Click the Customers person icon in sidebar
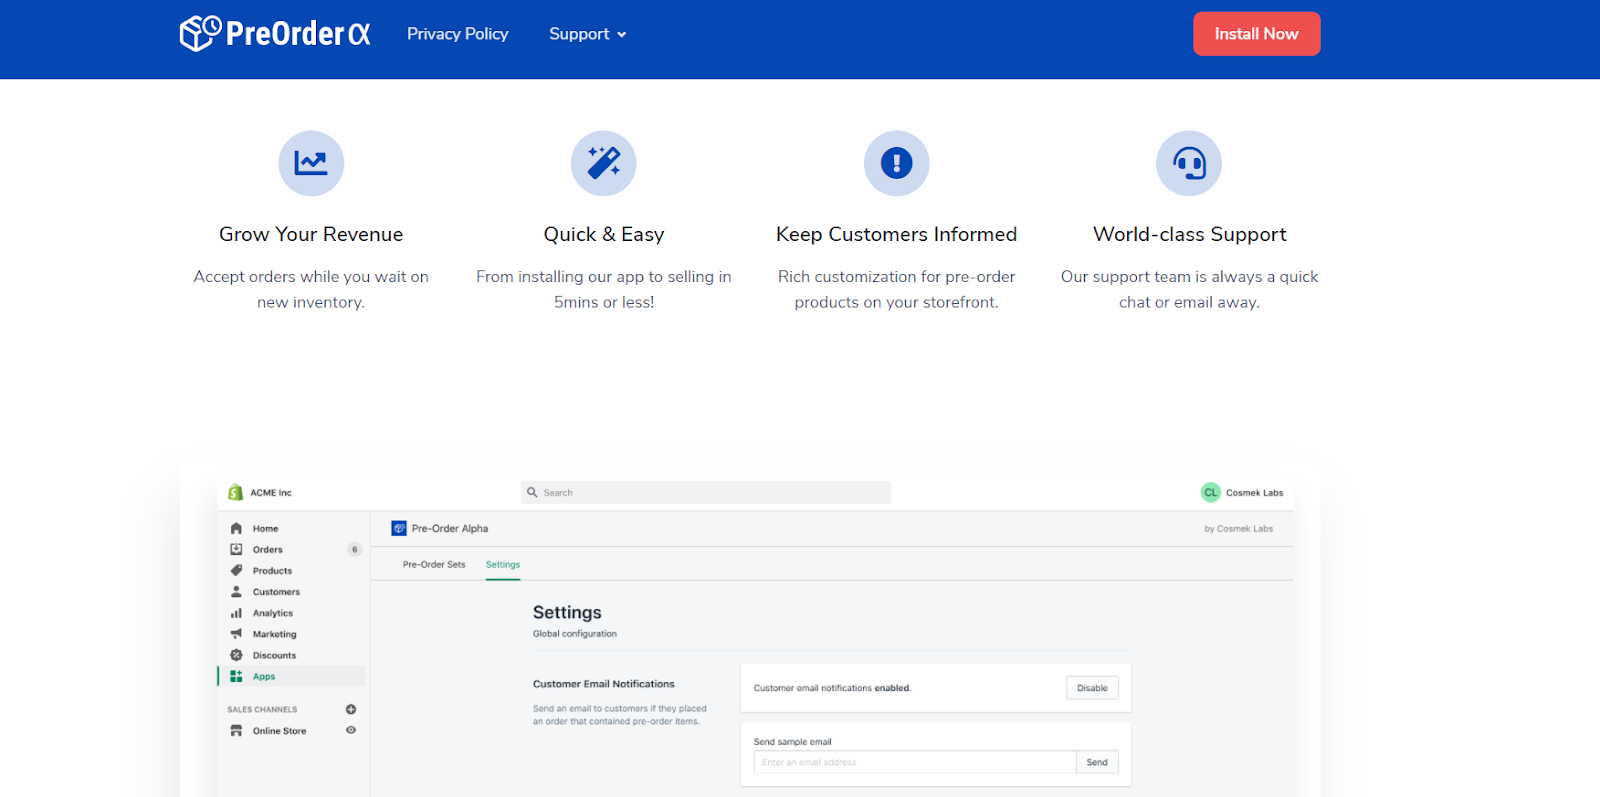Screen dimensions: 1600x797 coord(236,591)
